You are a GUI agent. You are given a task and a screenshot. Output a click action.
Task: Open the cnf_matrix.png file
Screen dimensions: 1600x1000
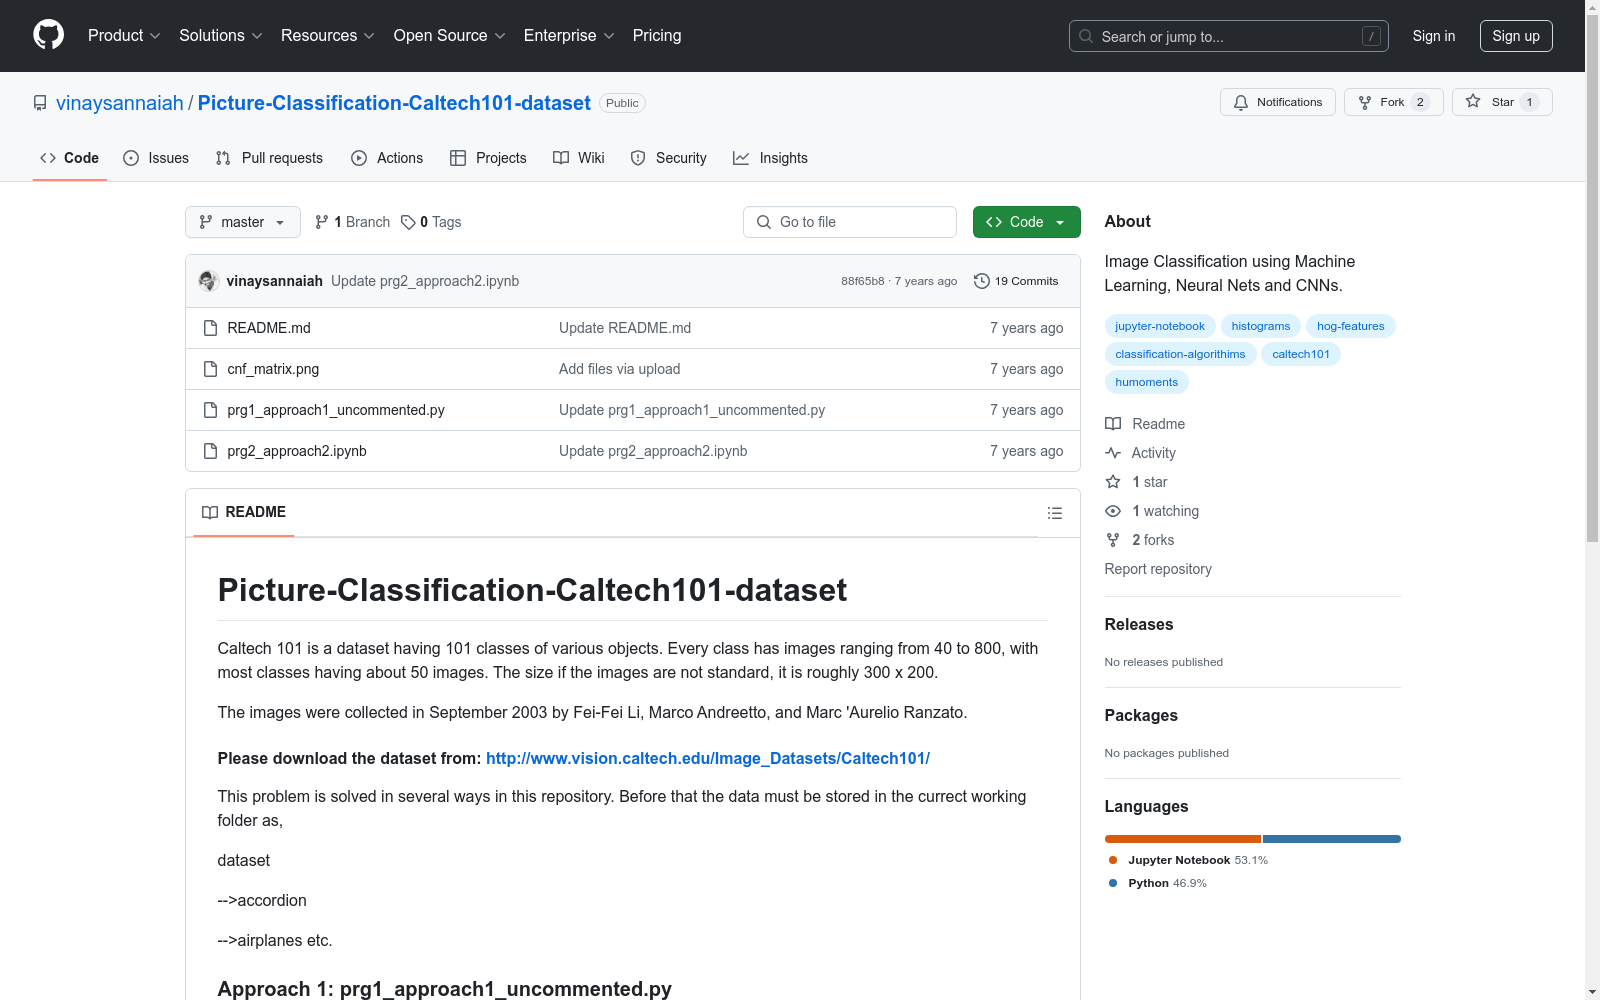273,369
